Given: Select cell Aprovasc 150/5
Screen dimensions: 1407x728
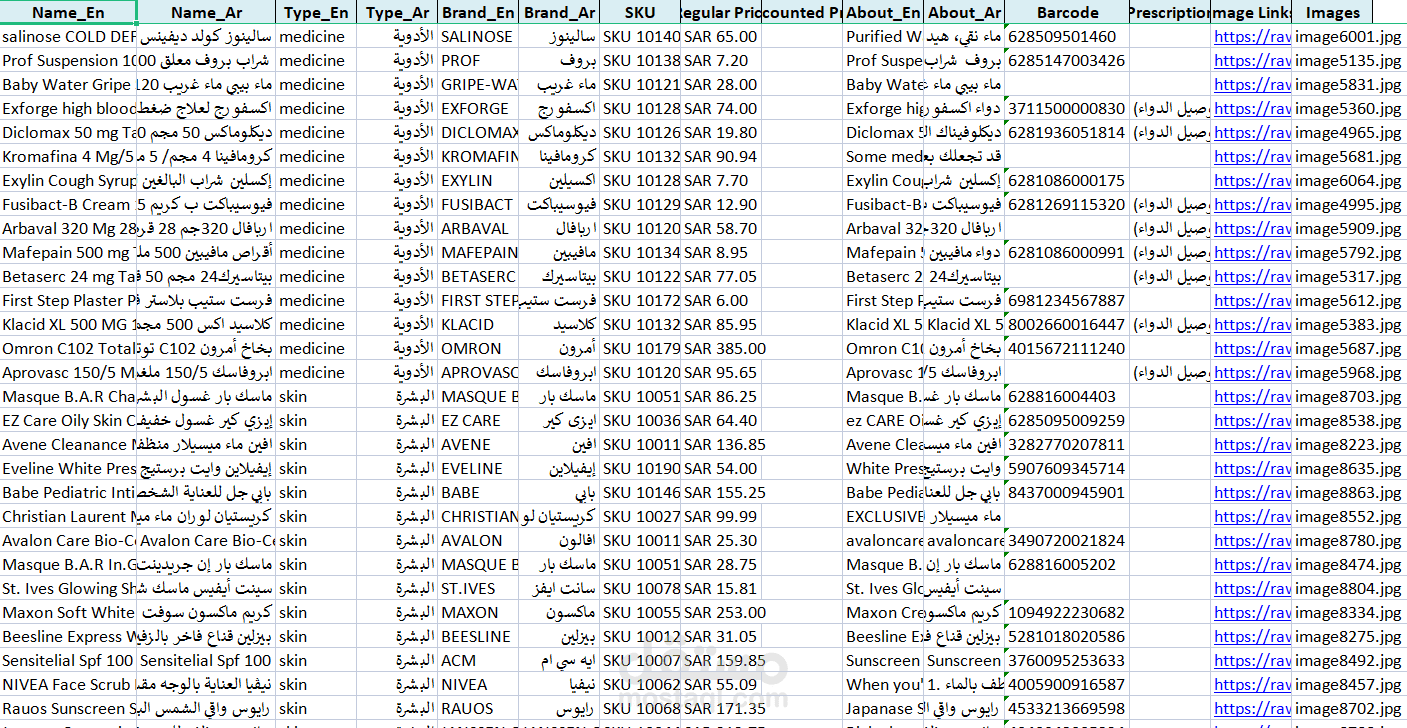Looking at the screenshot, I should [x=69, y=373].
